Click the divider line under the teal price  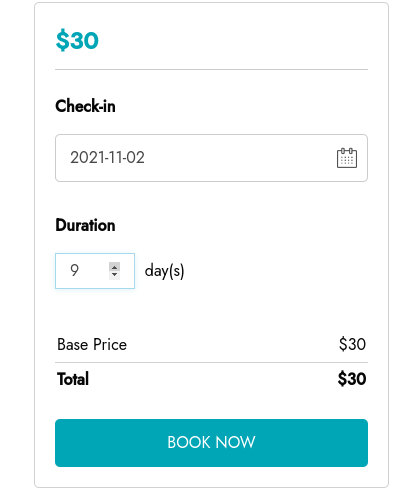[x=211, y=70]
